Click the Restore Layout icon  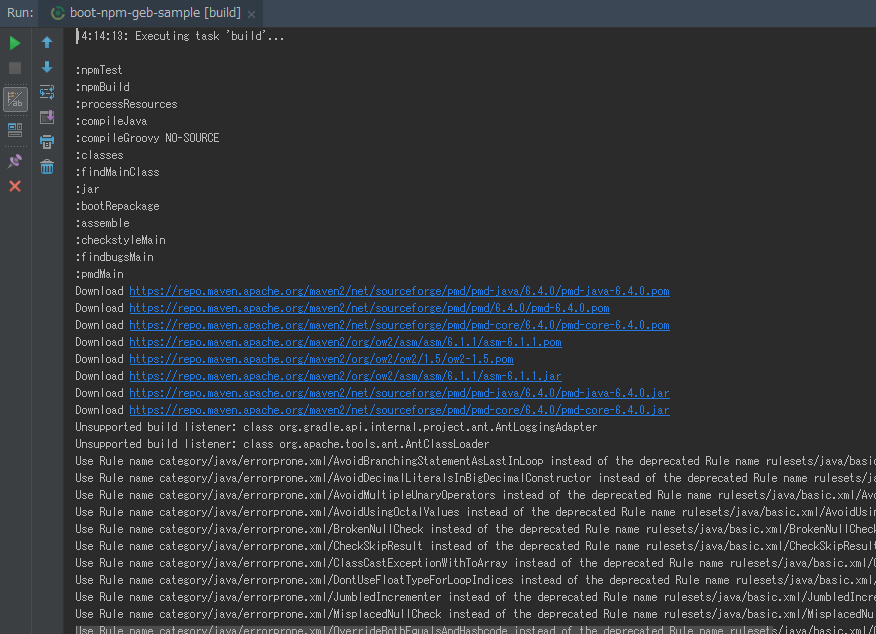click(15, 130)
